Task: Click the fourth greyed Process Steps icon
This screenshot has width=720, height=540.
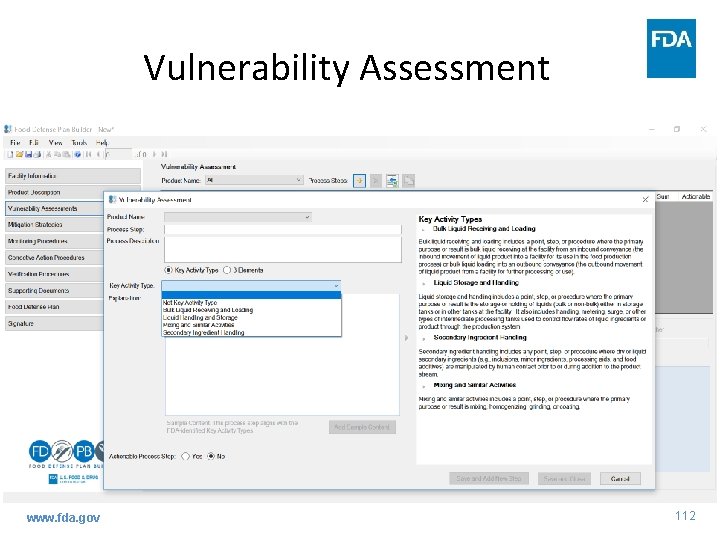Action: point(408,181)
